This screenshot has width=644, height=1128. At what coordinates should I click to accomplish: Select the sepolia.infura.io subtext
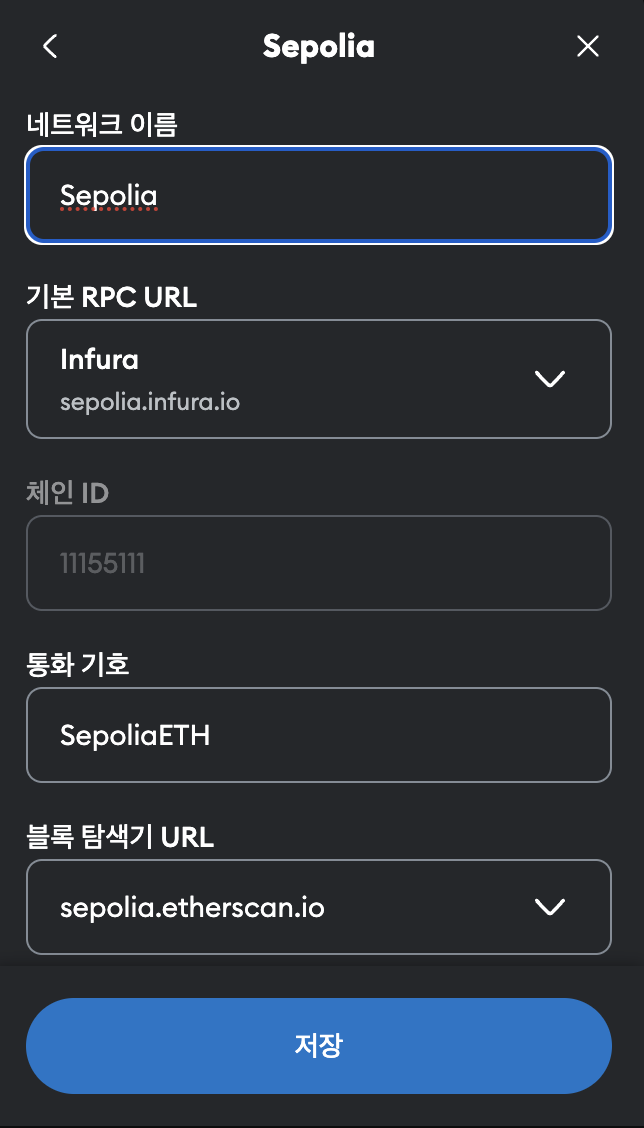click(x=150, y=401)
